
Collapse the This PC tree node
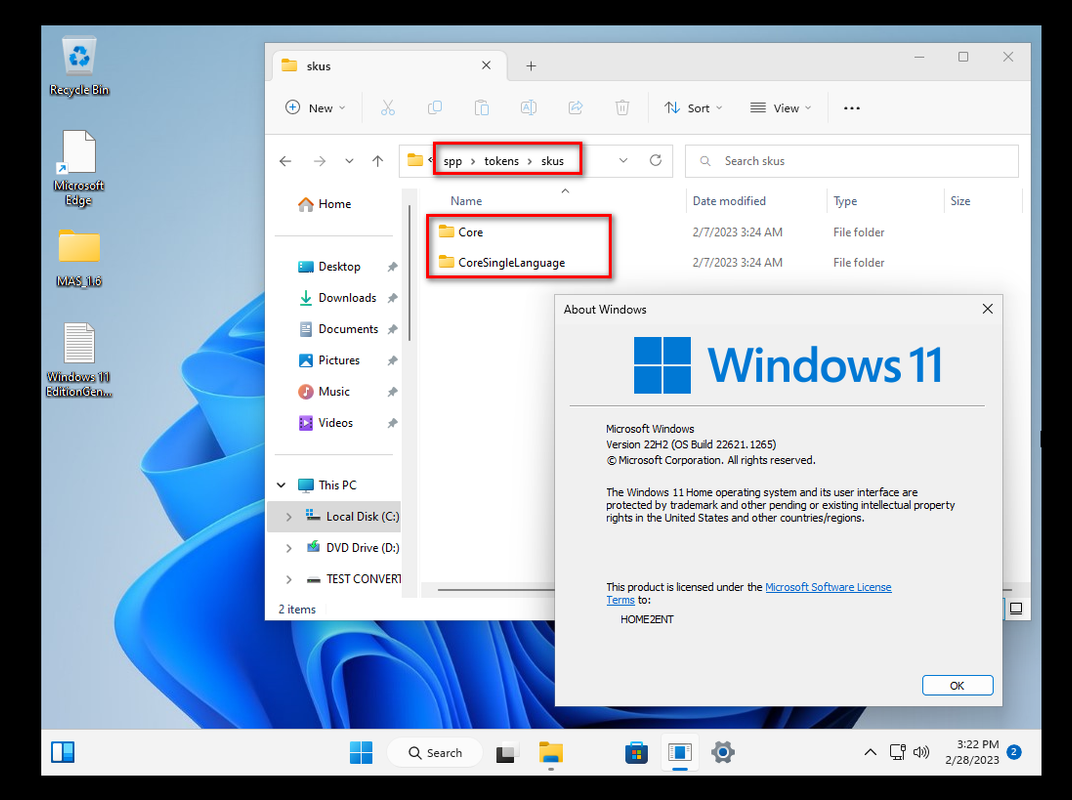pyautogui.click(x=281, y=485)
